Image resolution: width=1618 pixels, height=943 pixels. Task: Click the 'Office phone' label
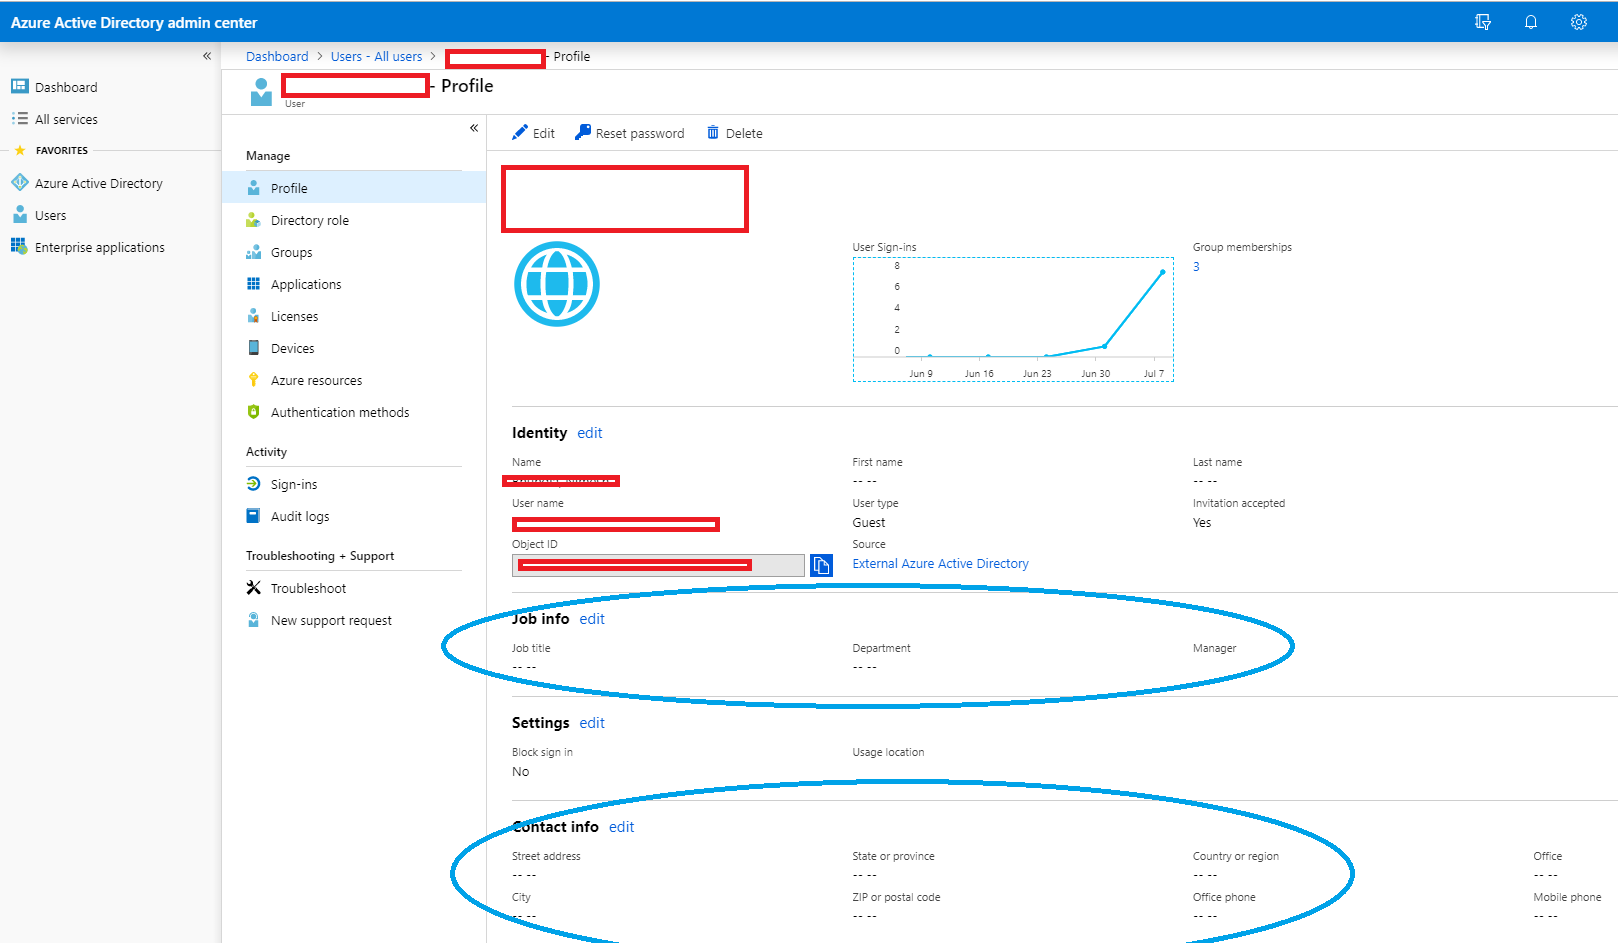[1224, 897]
